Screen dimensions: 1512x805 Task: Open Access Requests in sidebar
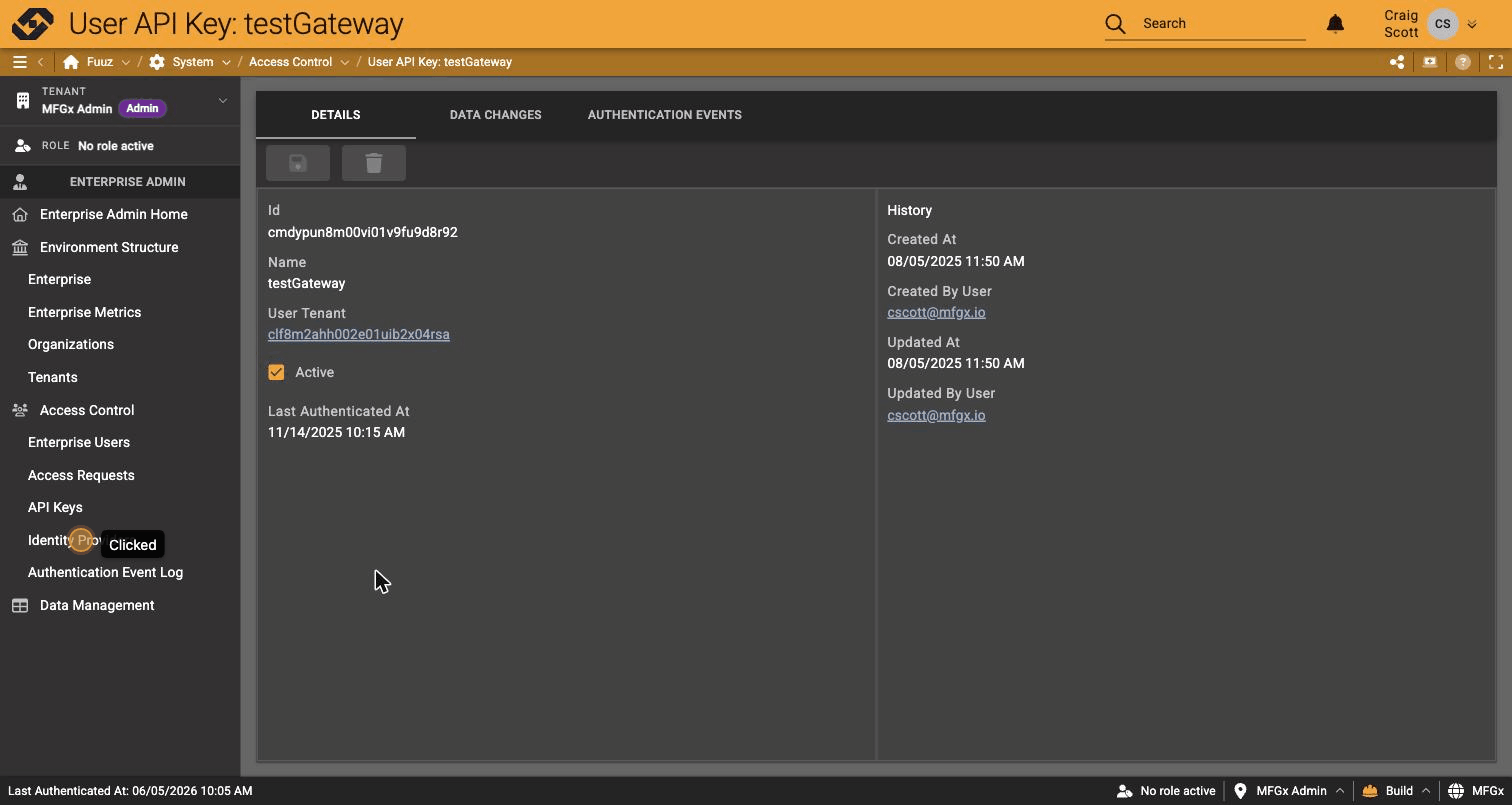(81, 476)
